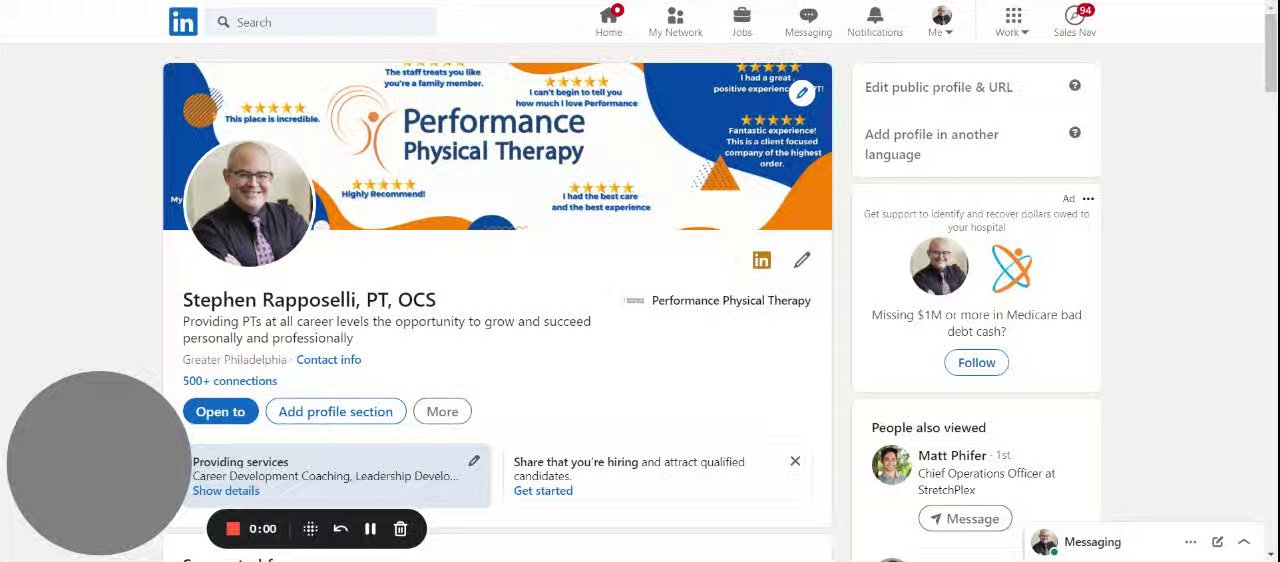
Task: Click Add profile section button
Action: 335,411
